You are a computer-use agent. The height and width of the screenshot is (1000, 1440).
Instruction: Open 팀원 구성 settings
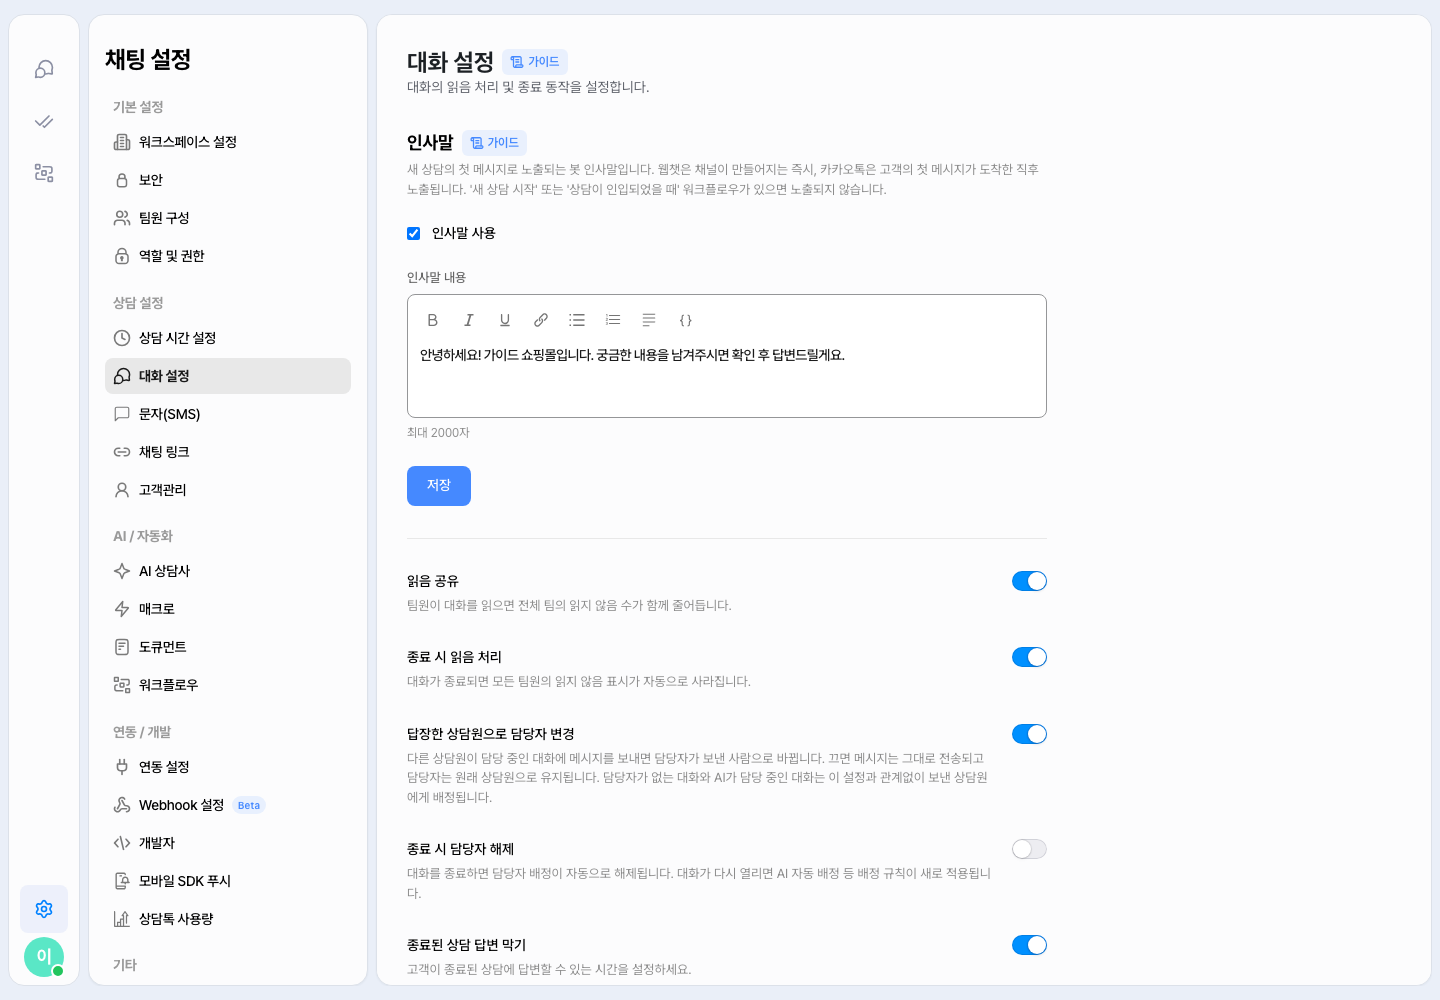coord(228,218)
